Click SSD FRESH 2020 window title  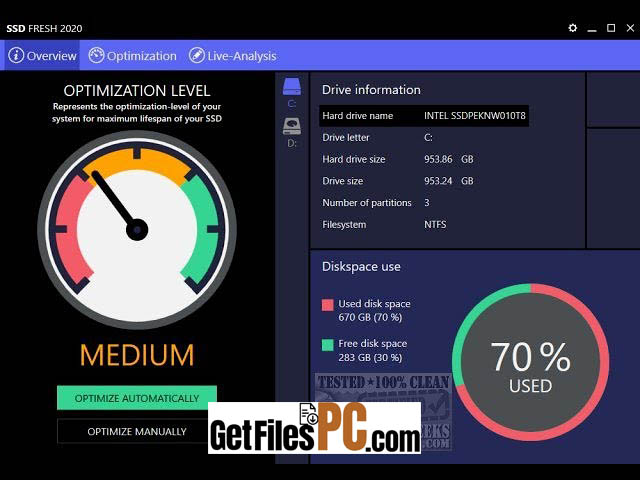44,29
